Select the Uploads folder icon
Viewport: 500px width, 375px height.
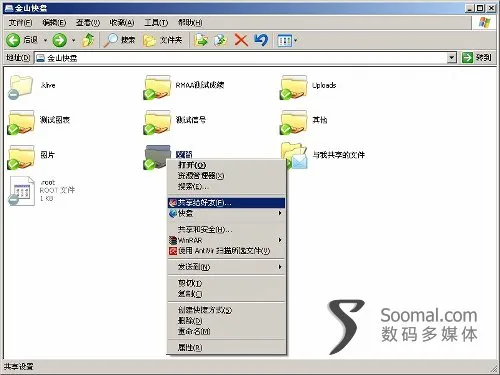coord(293,87)
